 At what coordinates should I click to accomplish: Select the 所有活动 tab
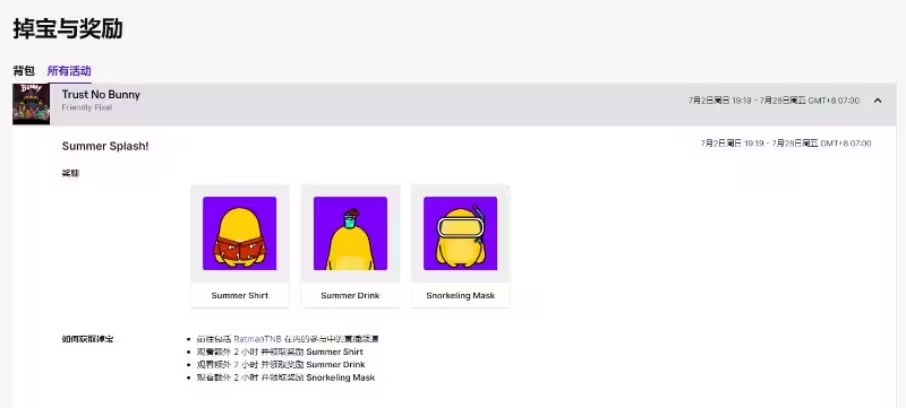pos(69,71)
